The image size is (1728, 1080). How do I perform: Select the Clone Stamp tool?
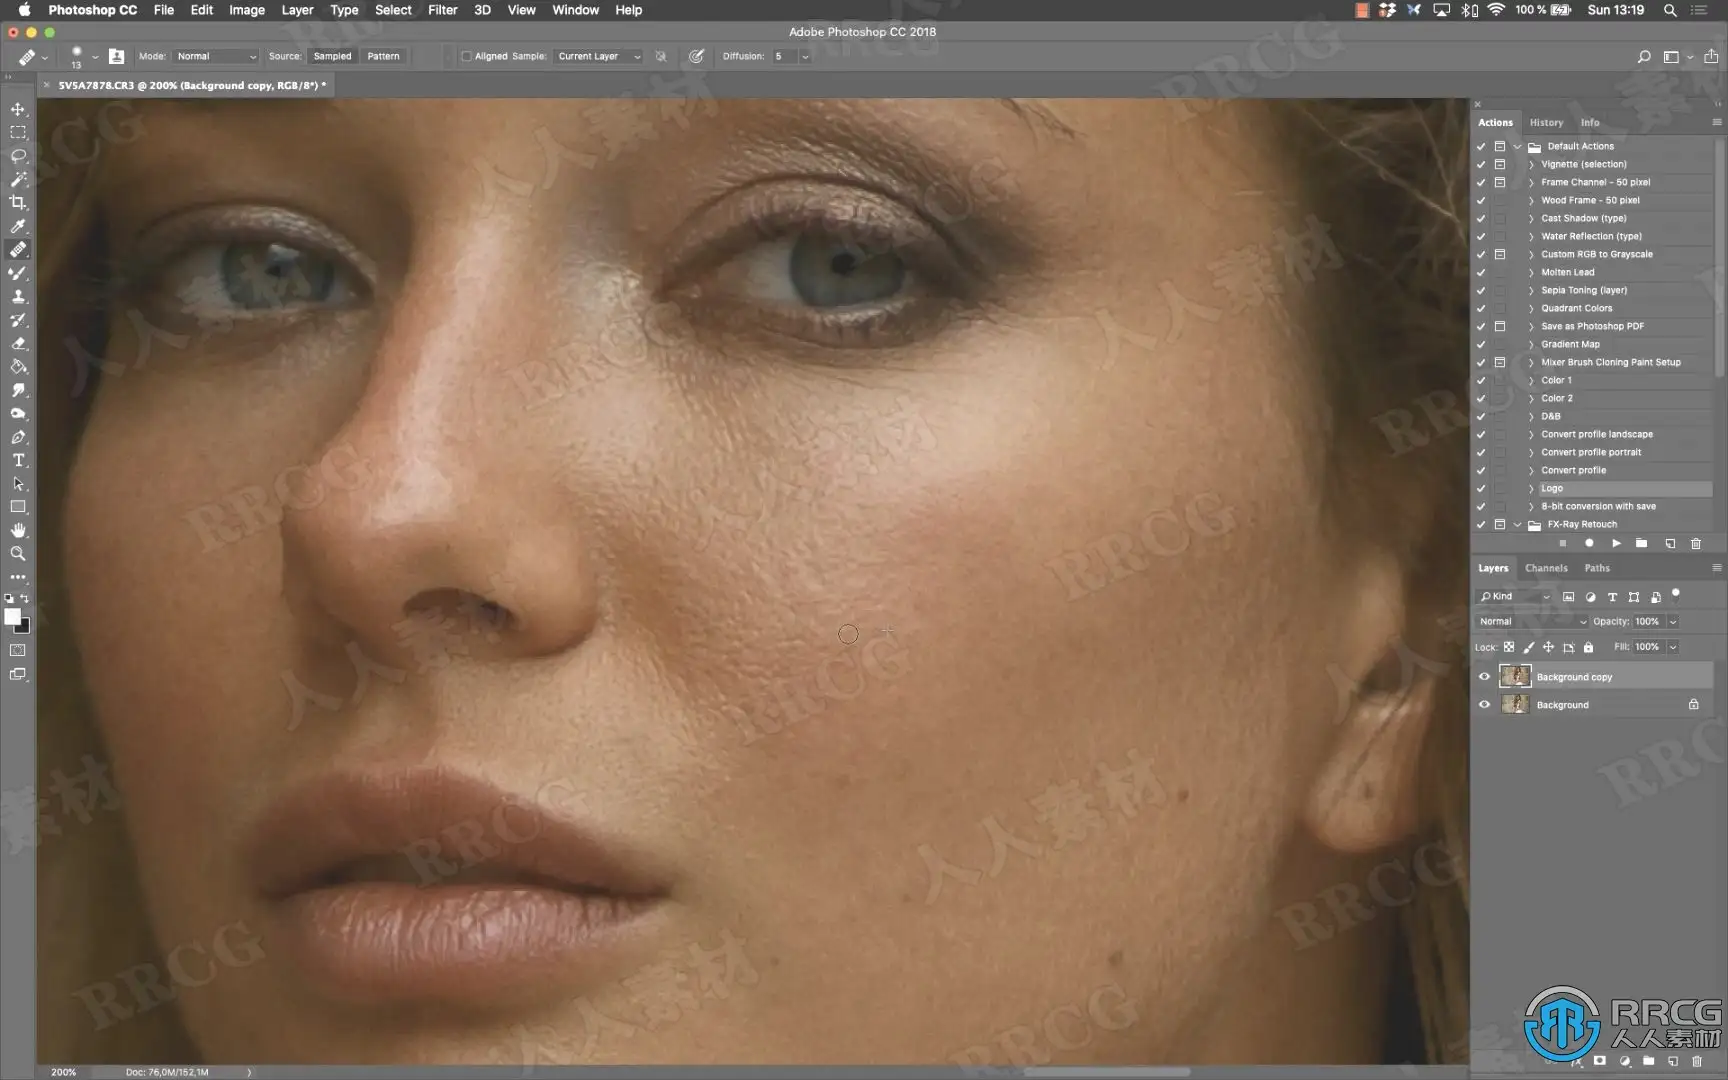(x=18, y=297)
